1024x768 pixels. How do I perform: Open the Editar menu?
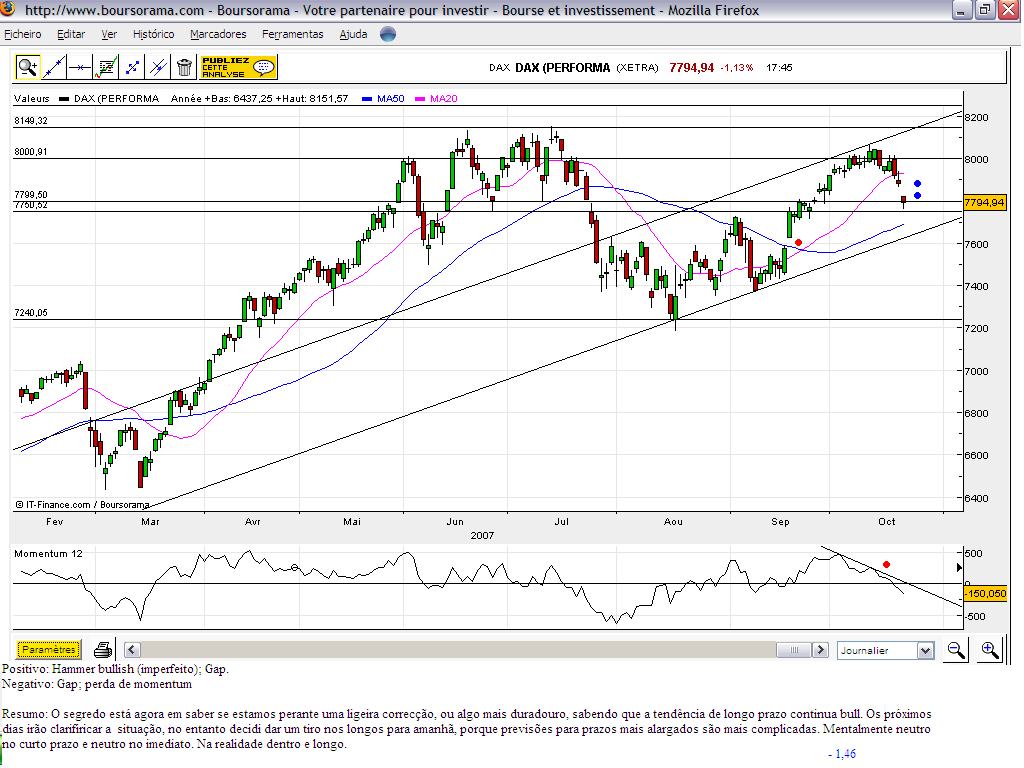click(71, 34)
